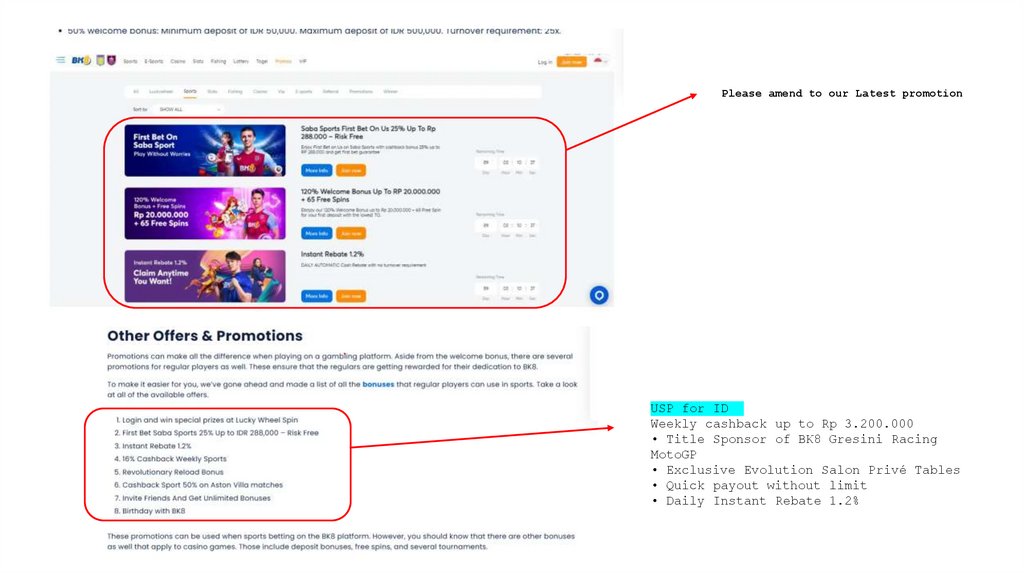Open the hamburger menu icon
The image size is (1024, 574).
click(x=61, y=60)
